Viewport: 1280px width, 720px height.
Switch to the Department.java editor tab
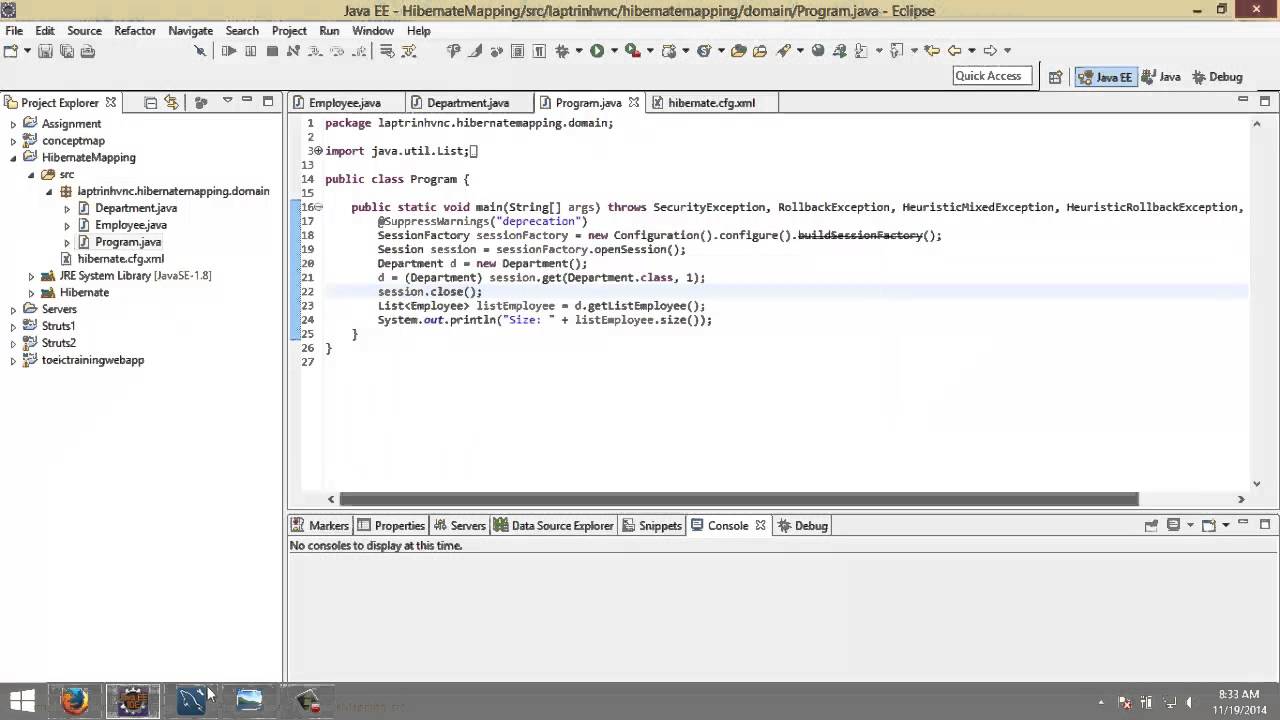click(468, 102)
